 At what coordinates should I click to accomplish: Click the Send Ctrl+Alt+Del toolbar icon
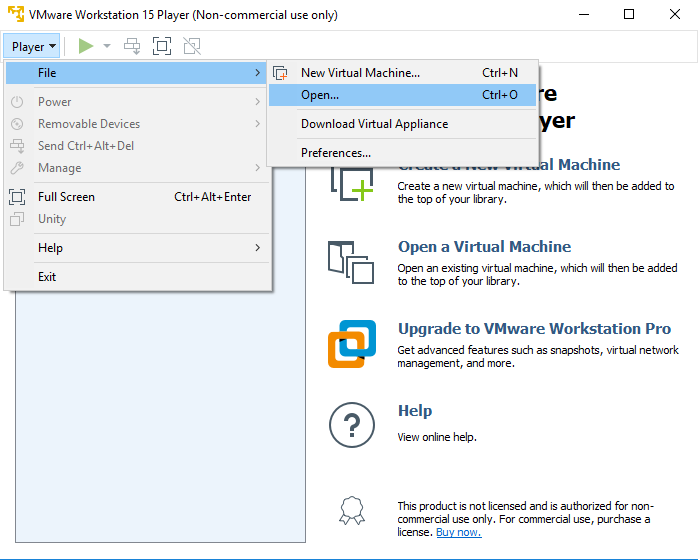coord(132,46)
